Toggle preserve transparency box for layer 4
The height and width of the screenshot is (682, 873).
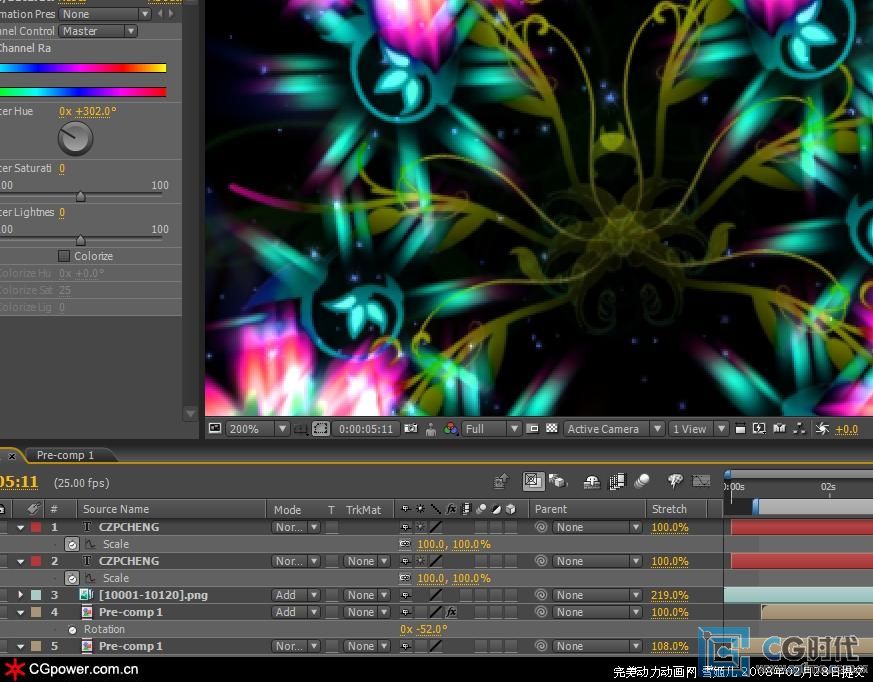click(x=332, y=612)
